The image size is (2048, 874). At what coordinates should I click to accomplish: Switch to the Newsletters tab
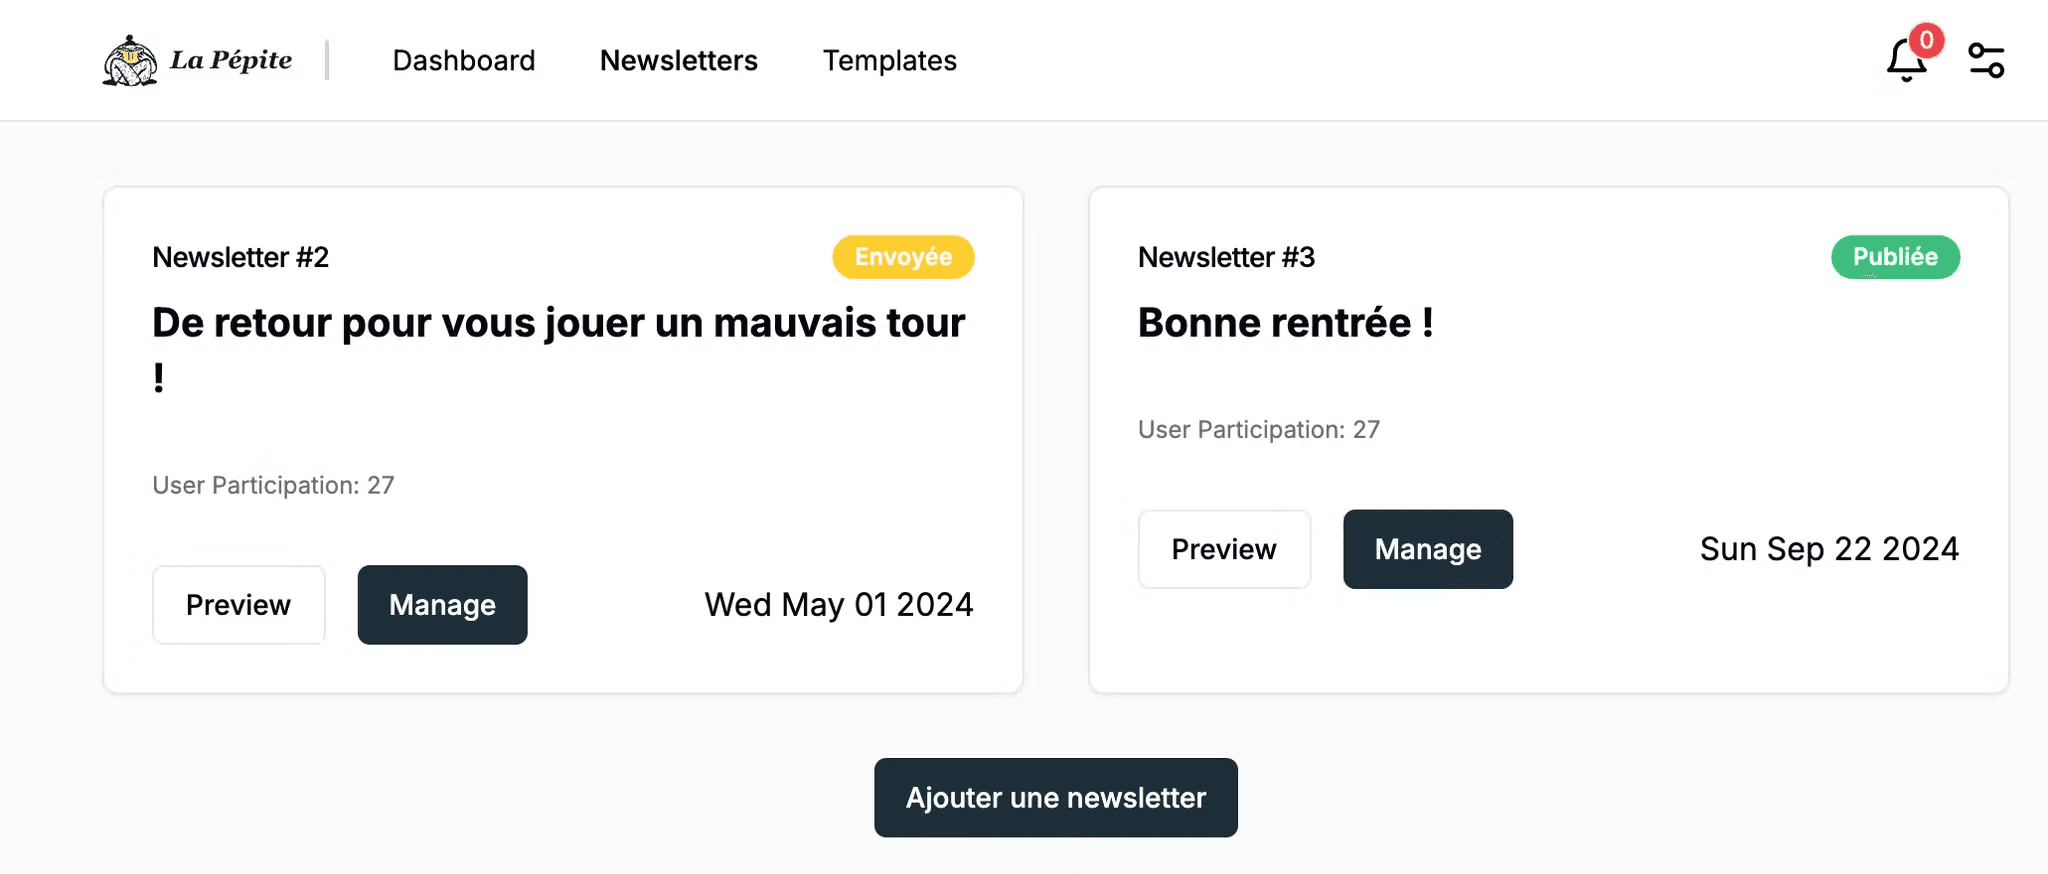click(x=678, y=60)
